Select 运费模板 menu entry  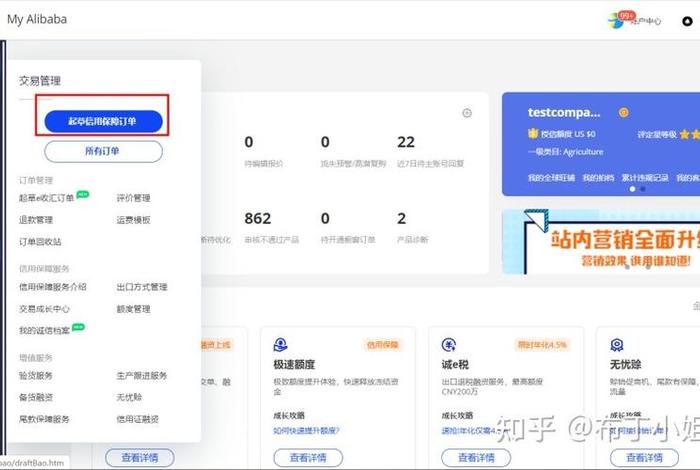coord(133,220)
